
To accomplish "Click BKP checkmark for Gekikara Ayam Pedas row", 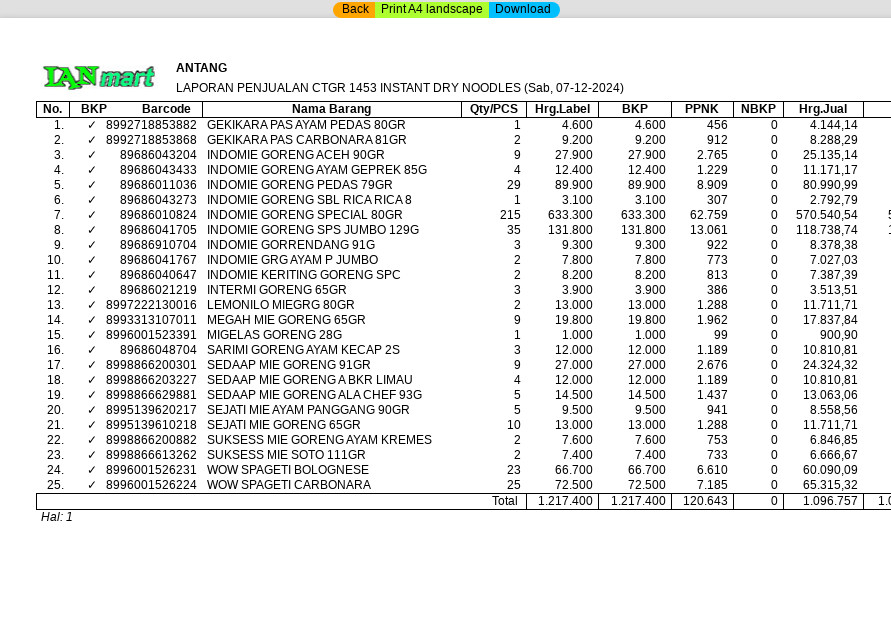I will (92, 125).
